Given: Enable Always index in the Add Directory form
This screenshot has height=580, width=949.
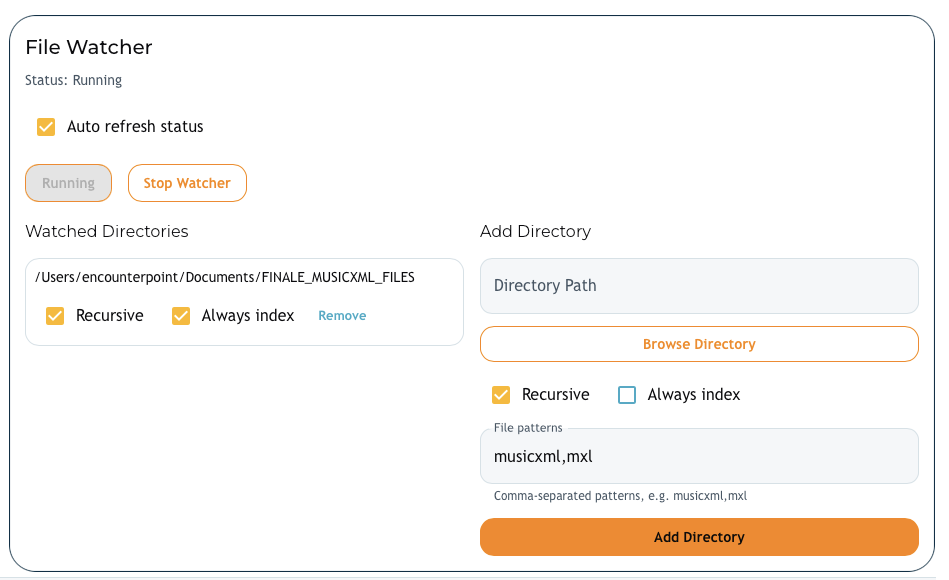Looking at the screenshot, I should [x=627, y=395].
